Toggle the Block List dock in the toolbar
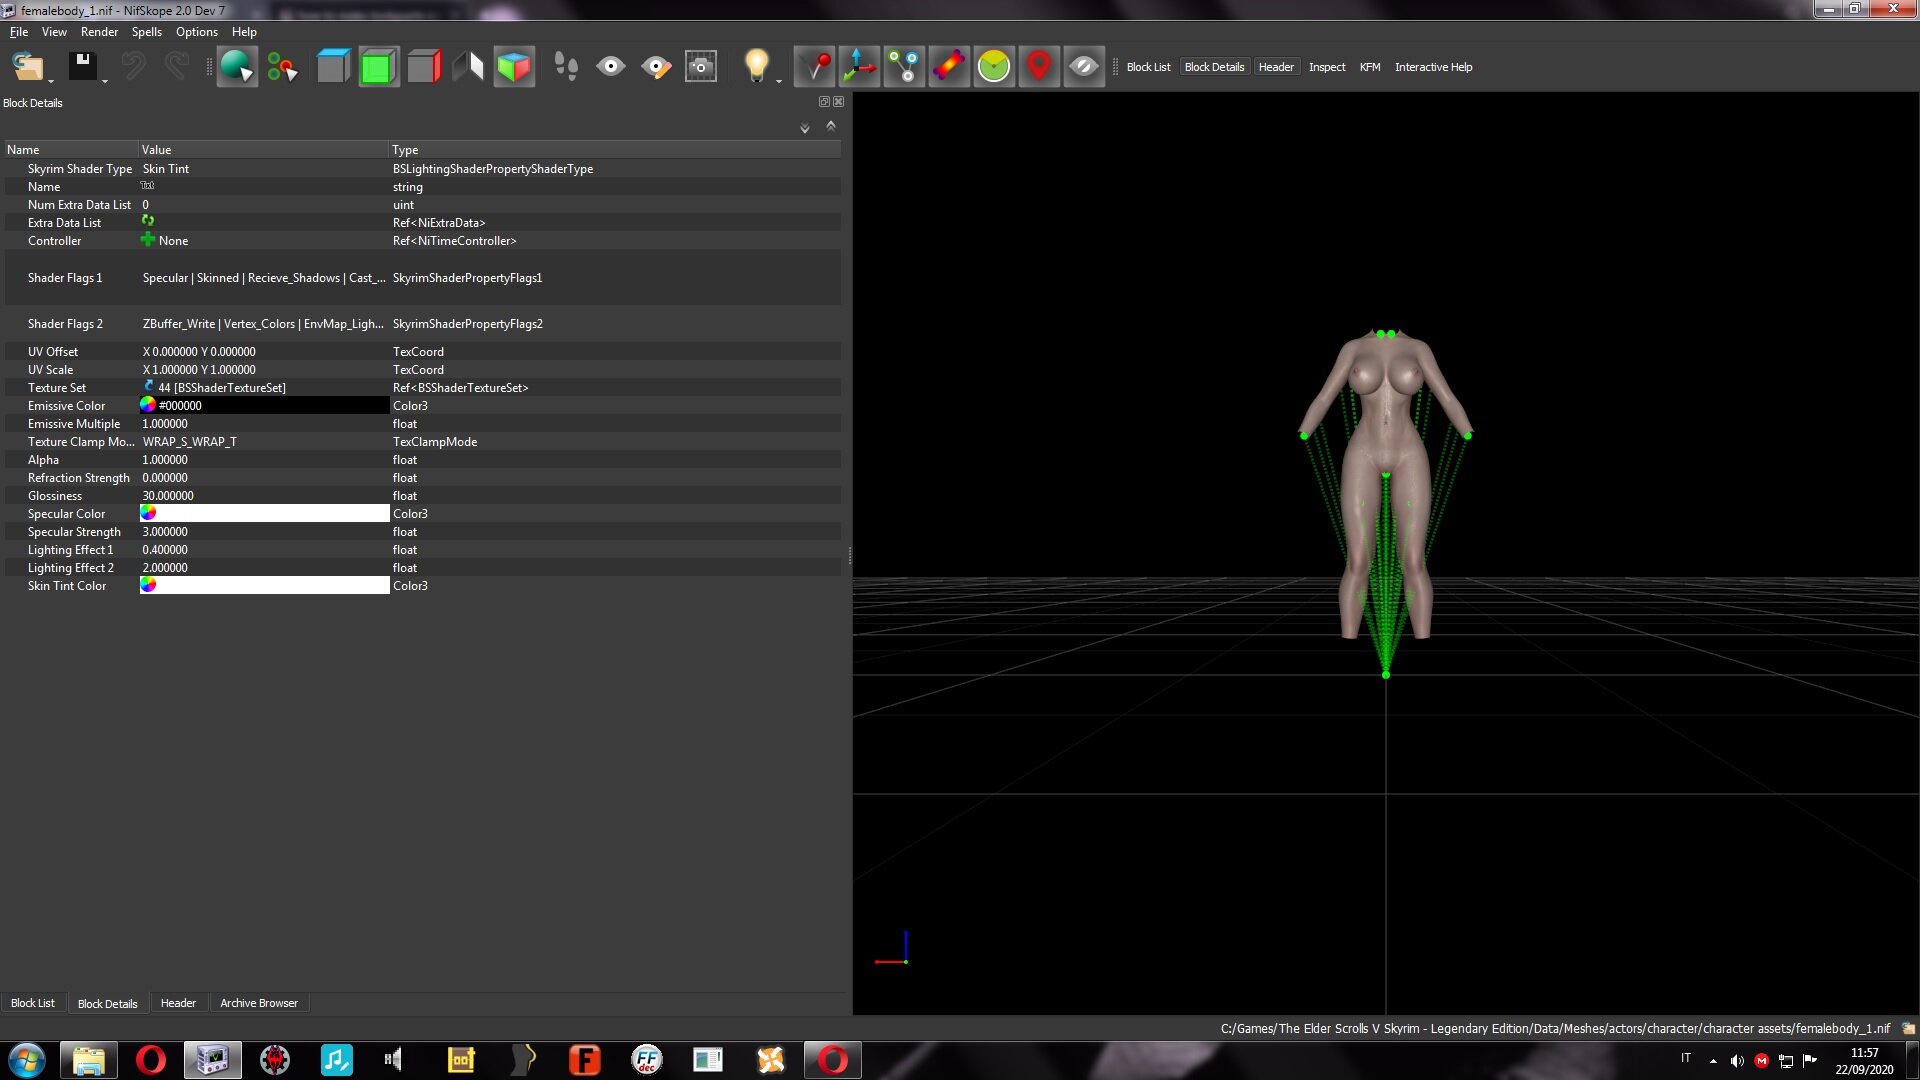The width and height of the screenshot is (1920, 1080). (x=1148, y=67)
